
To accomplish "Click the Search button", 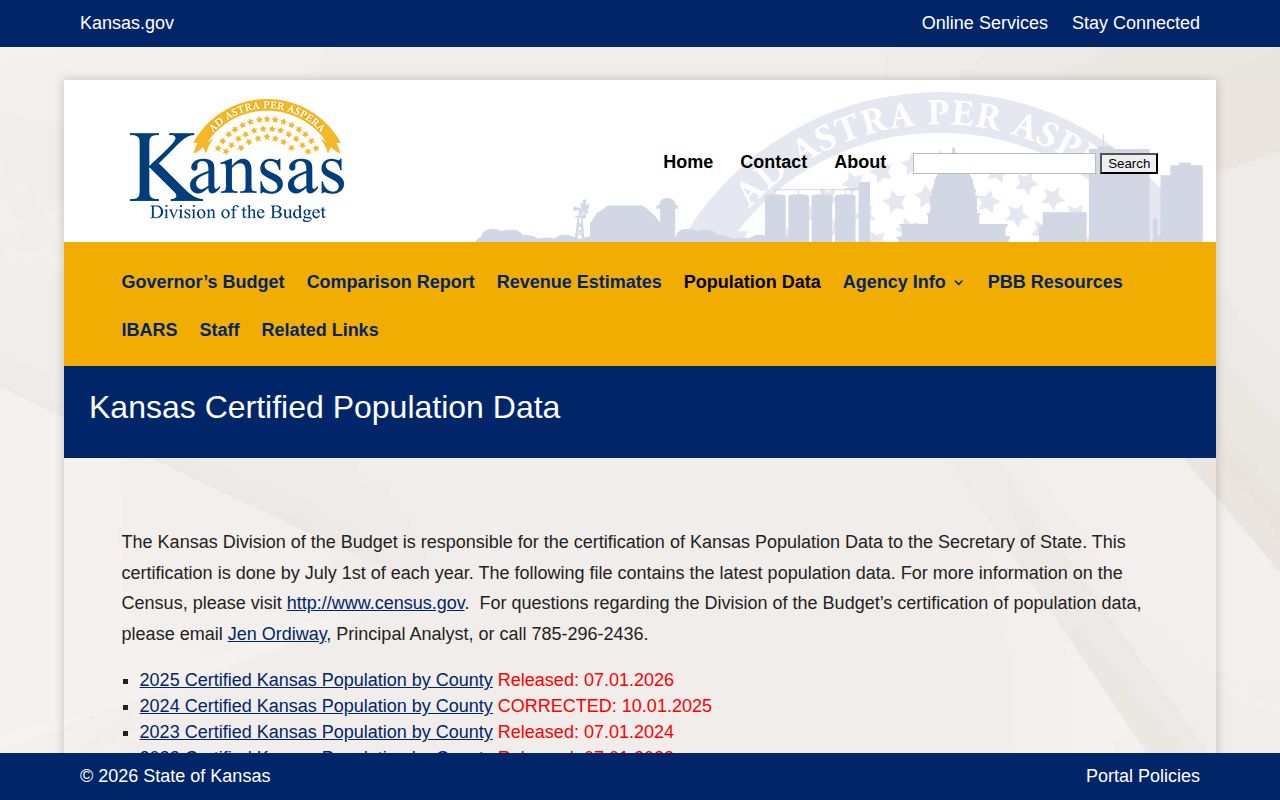I will point(1129,163).
